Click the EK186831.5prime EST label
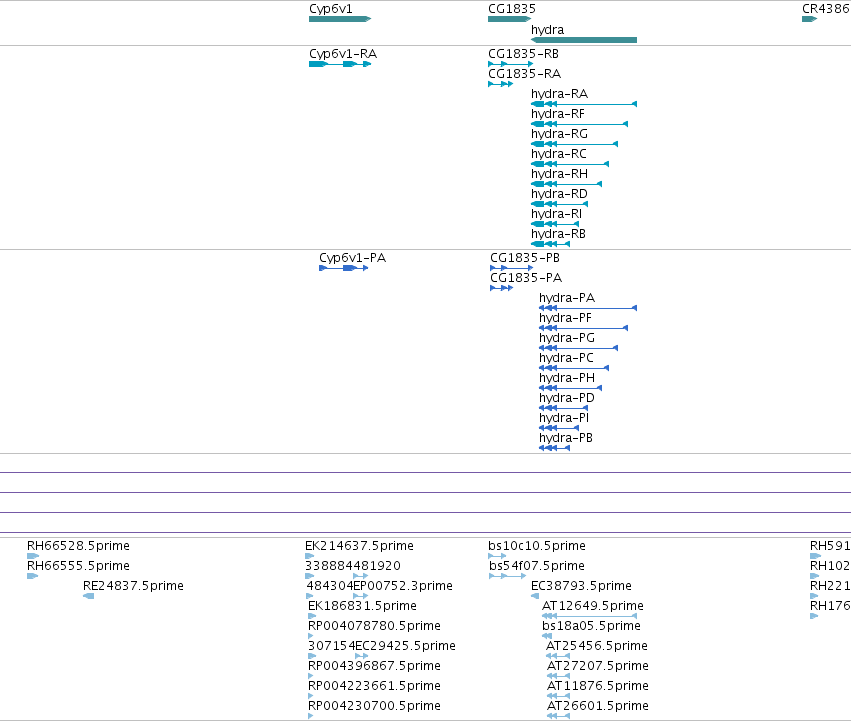Viewport: 851px width, 721px height. (x=362, y=606)
